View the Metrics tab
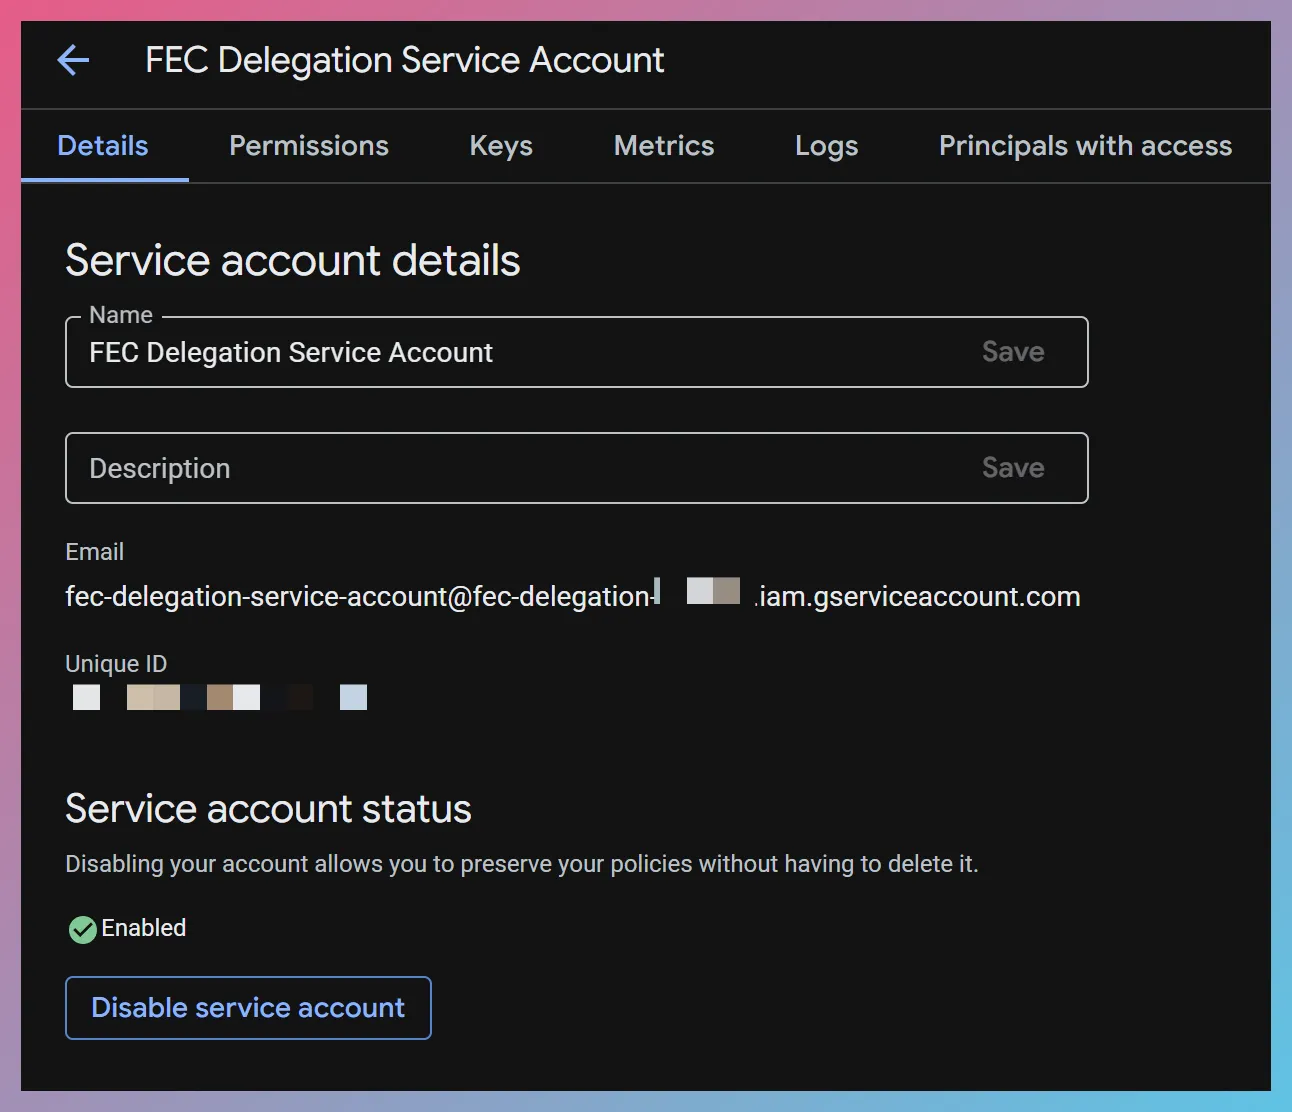Screen dimensions: 1292x1112 pos(663,146)
